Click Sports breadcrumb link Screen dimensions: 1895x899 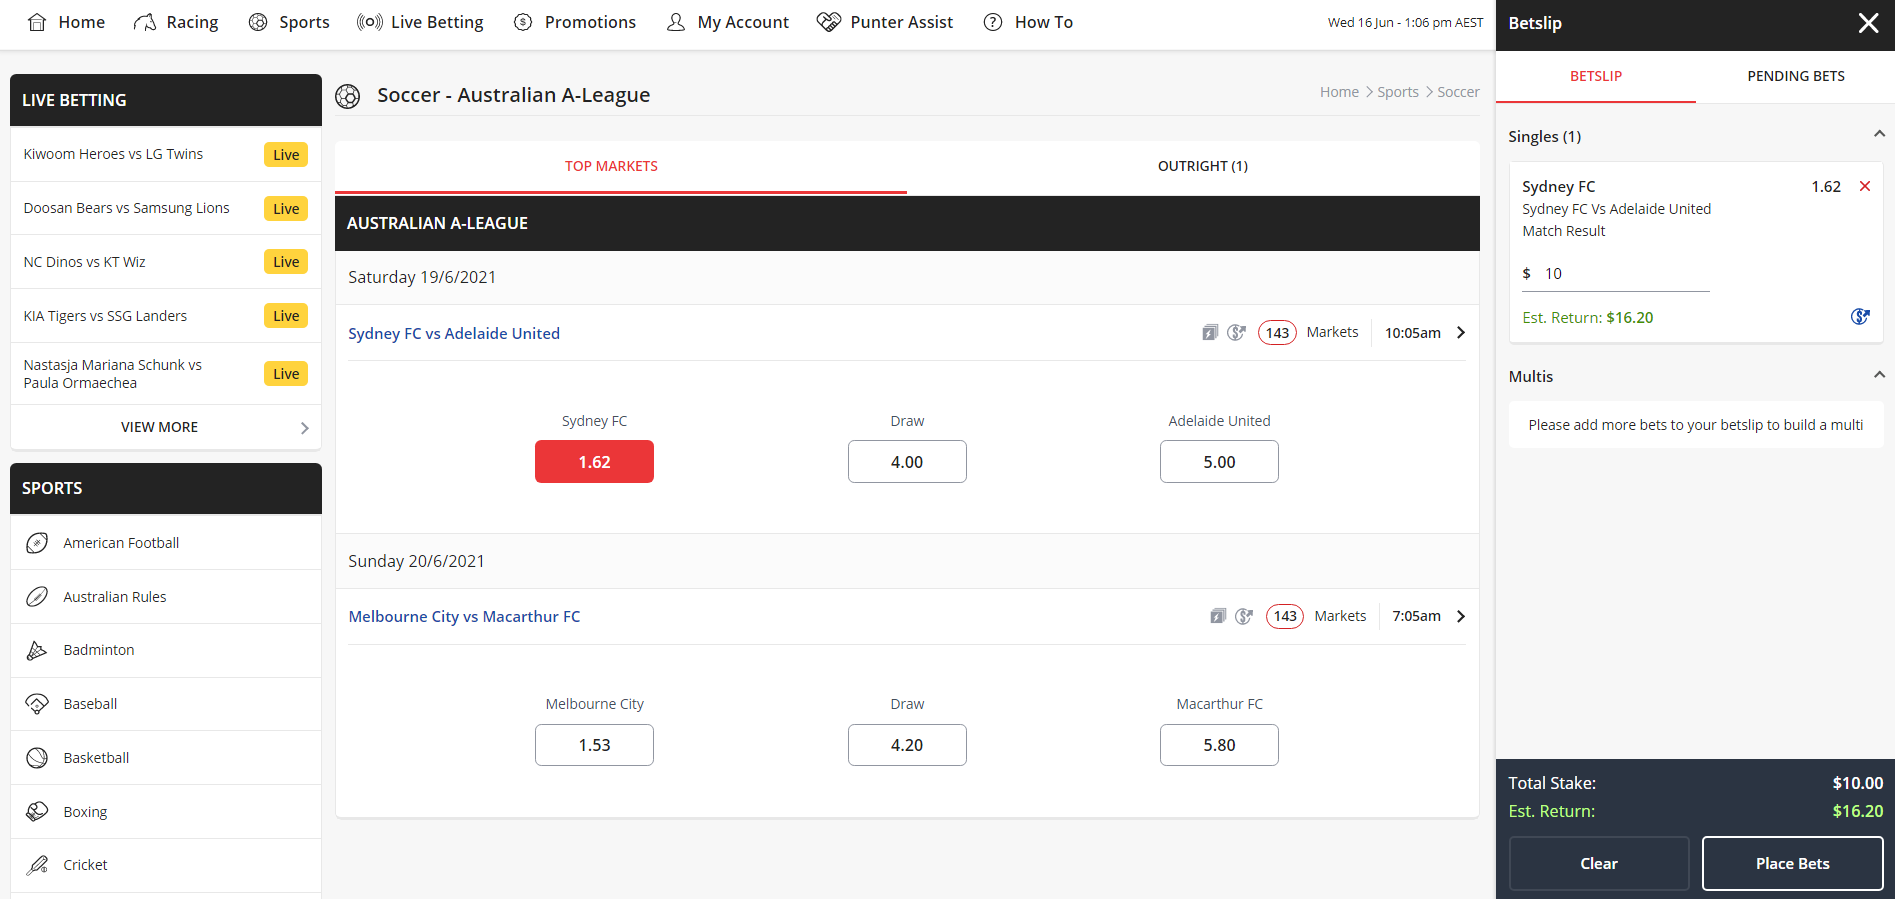point(1398,92)
